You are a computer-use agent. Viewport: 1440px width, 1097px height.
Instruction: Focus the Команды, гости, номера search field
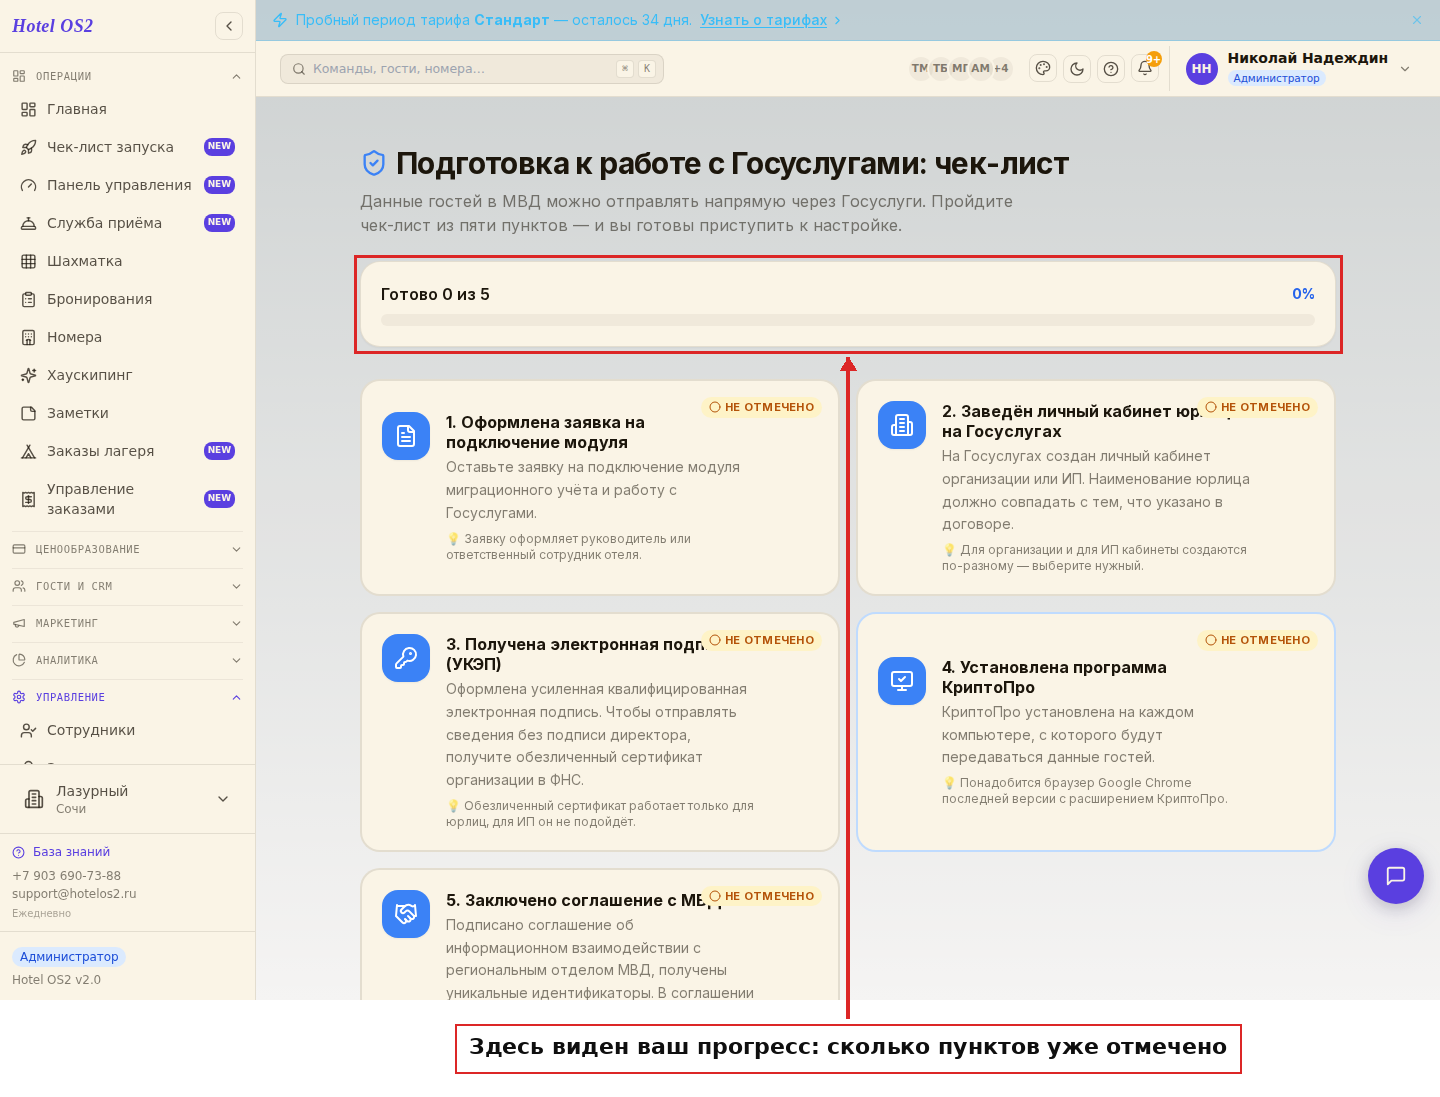pyautogui.click(x=472, y=69)
